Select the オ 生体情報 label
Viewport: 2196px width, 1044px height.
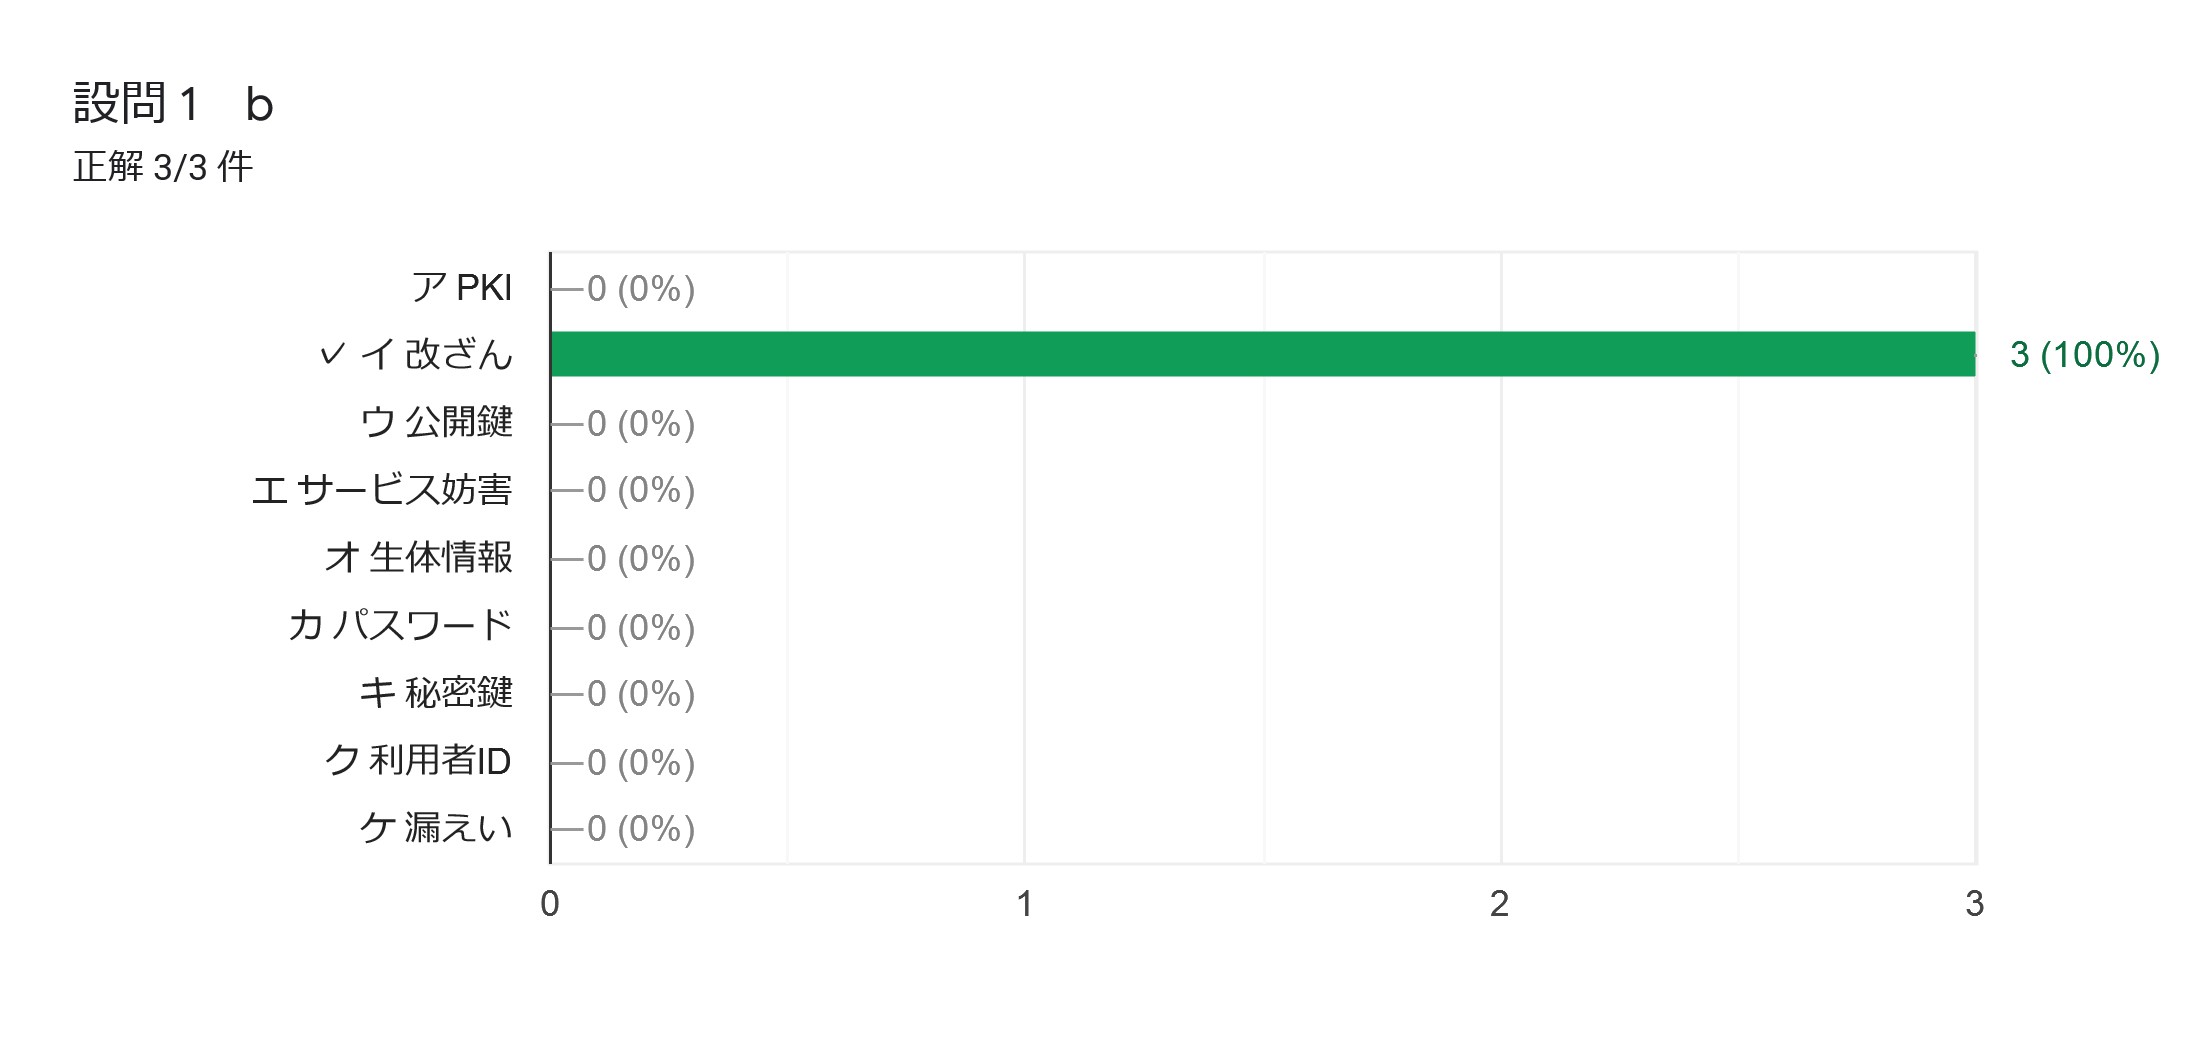418,557
